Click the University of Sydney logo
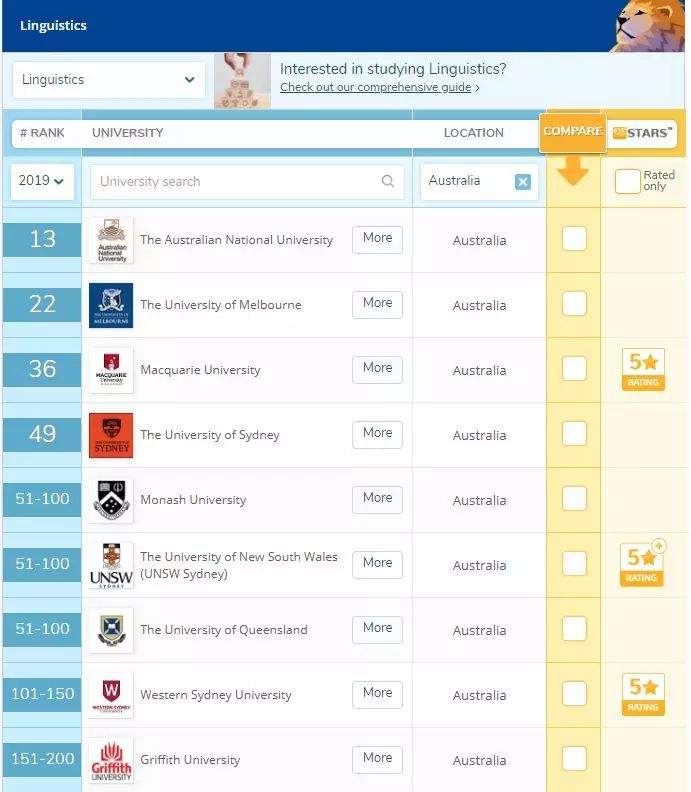Viewport: 691px width, 792px height. tap(111, 435)
